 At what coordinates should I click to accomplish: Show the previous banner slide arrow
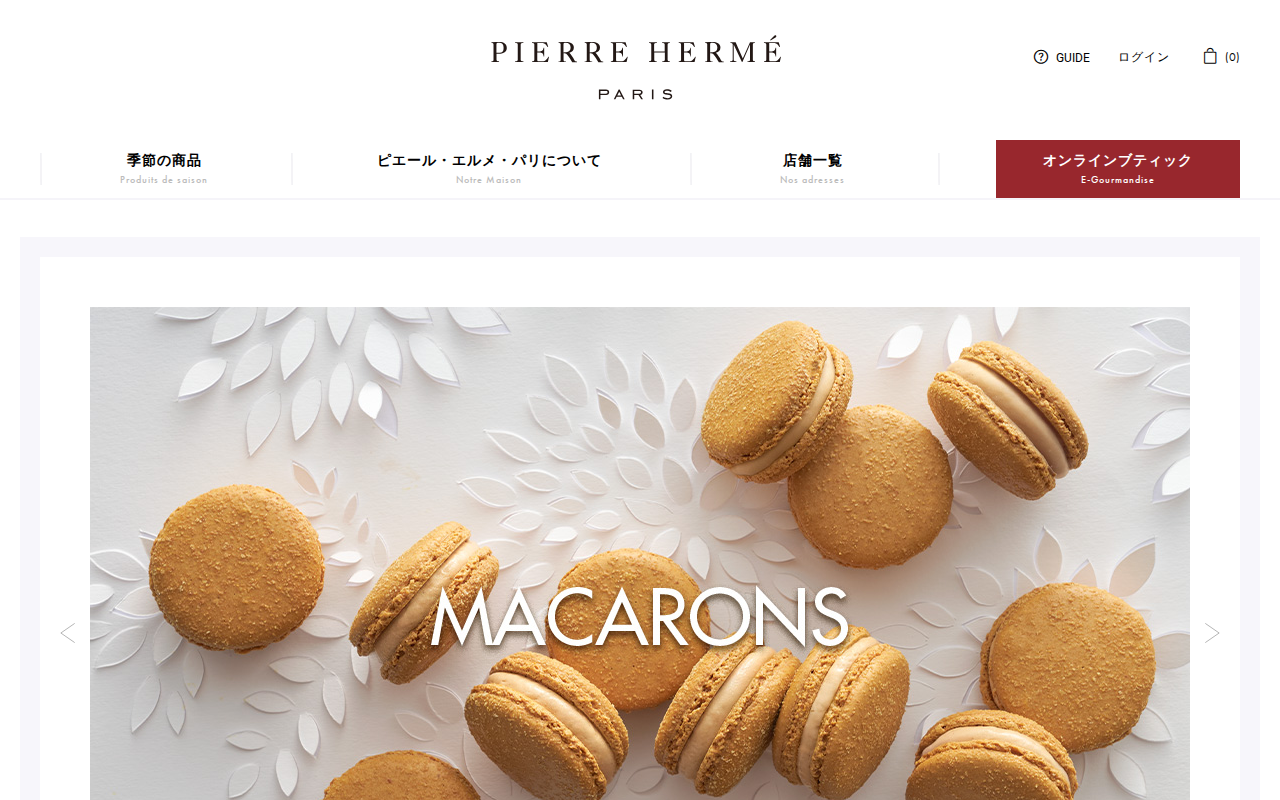[68, 633]
